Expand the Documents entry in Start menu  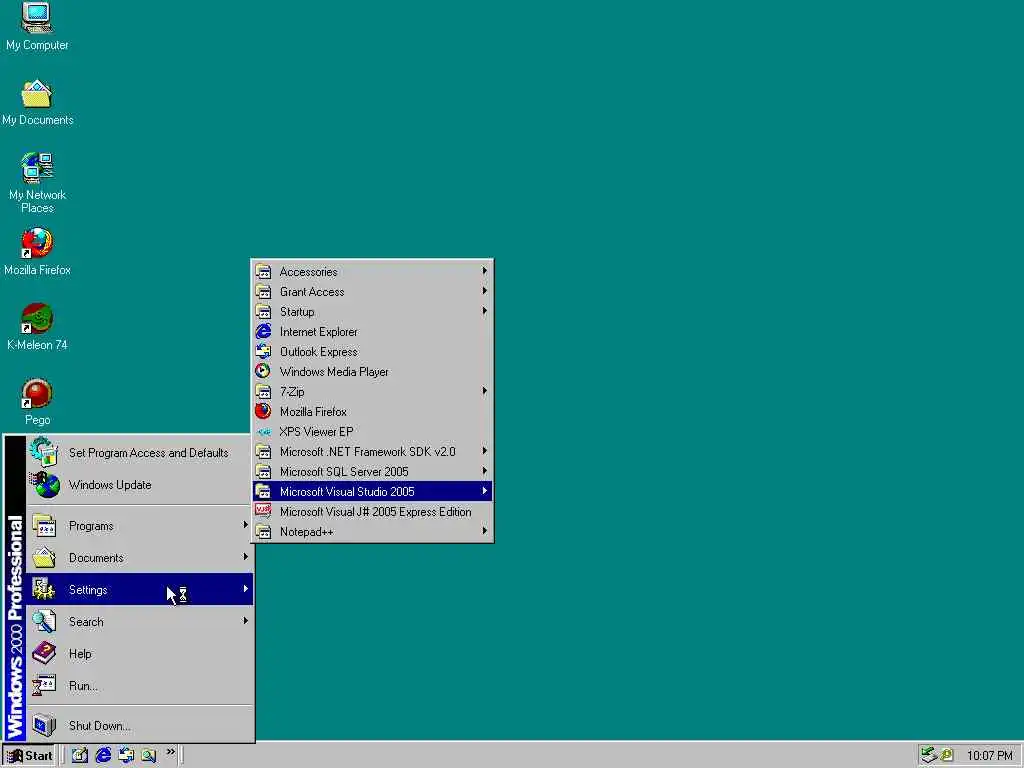click(x=139, y=558)
